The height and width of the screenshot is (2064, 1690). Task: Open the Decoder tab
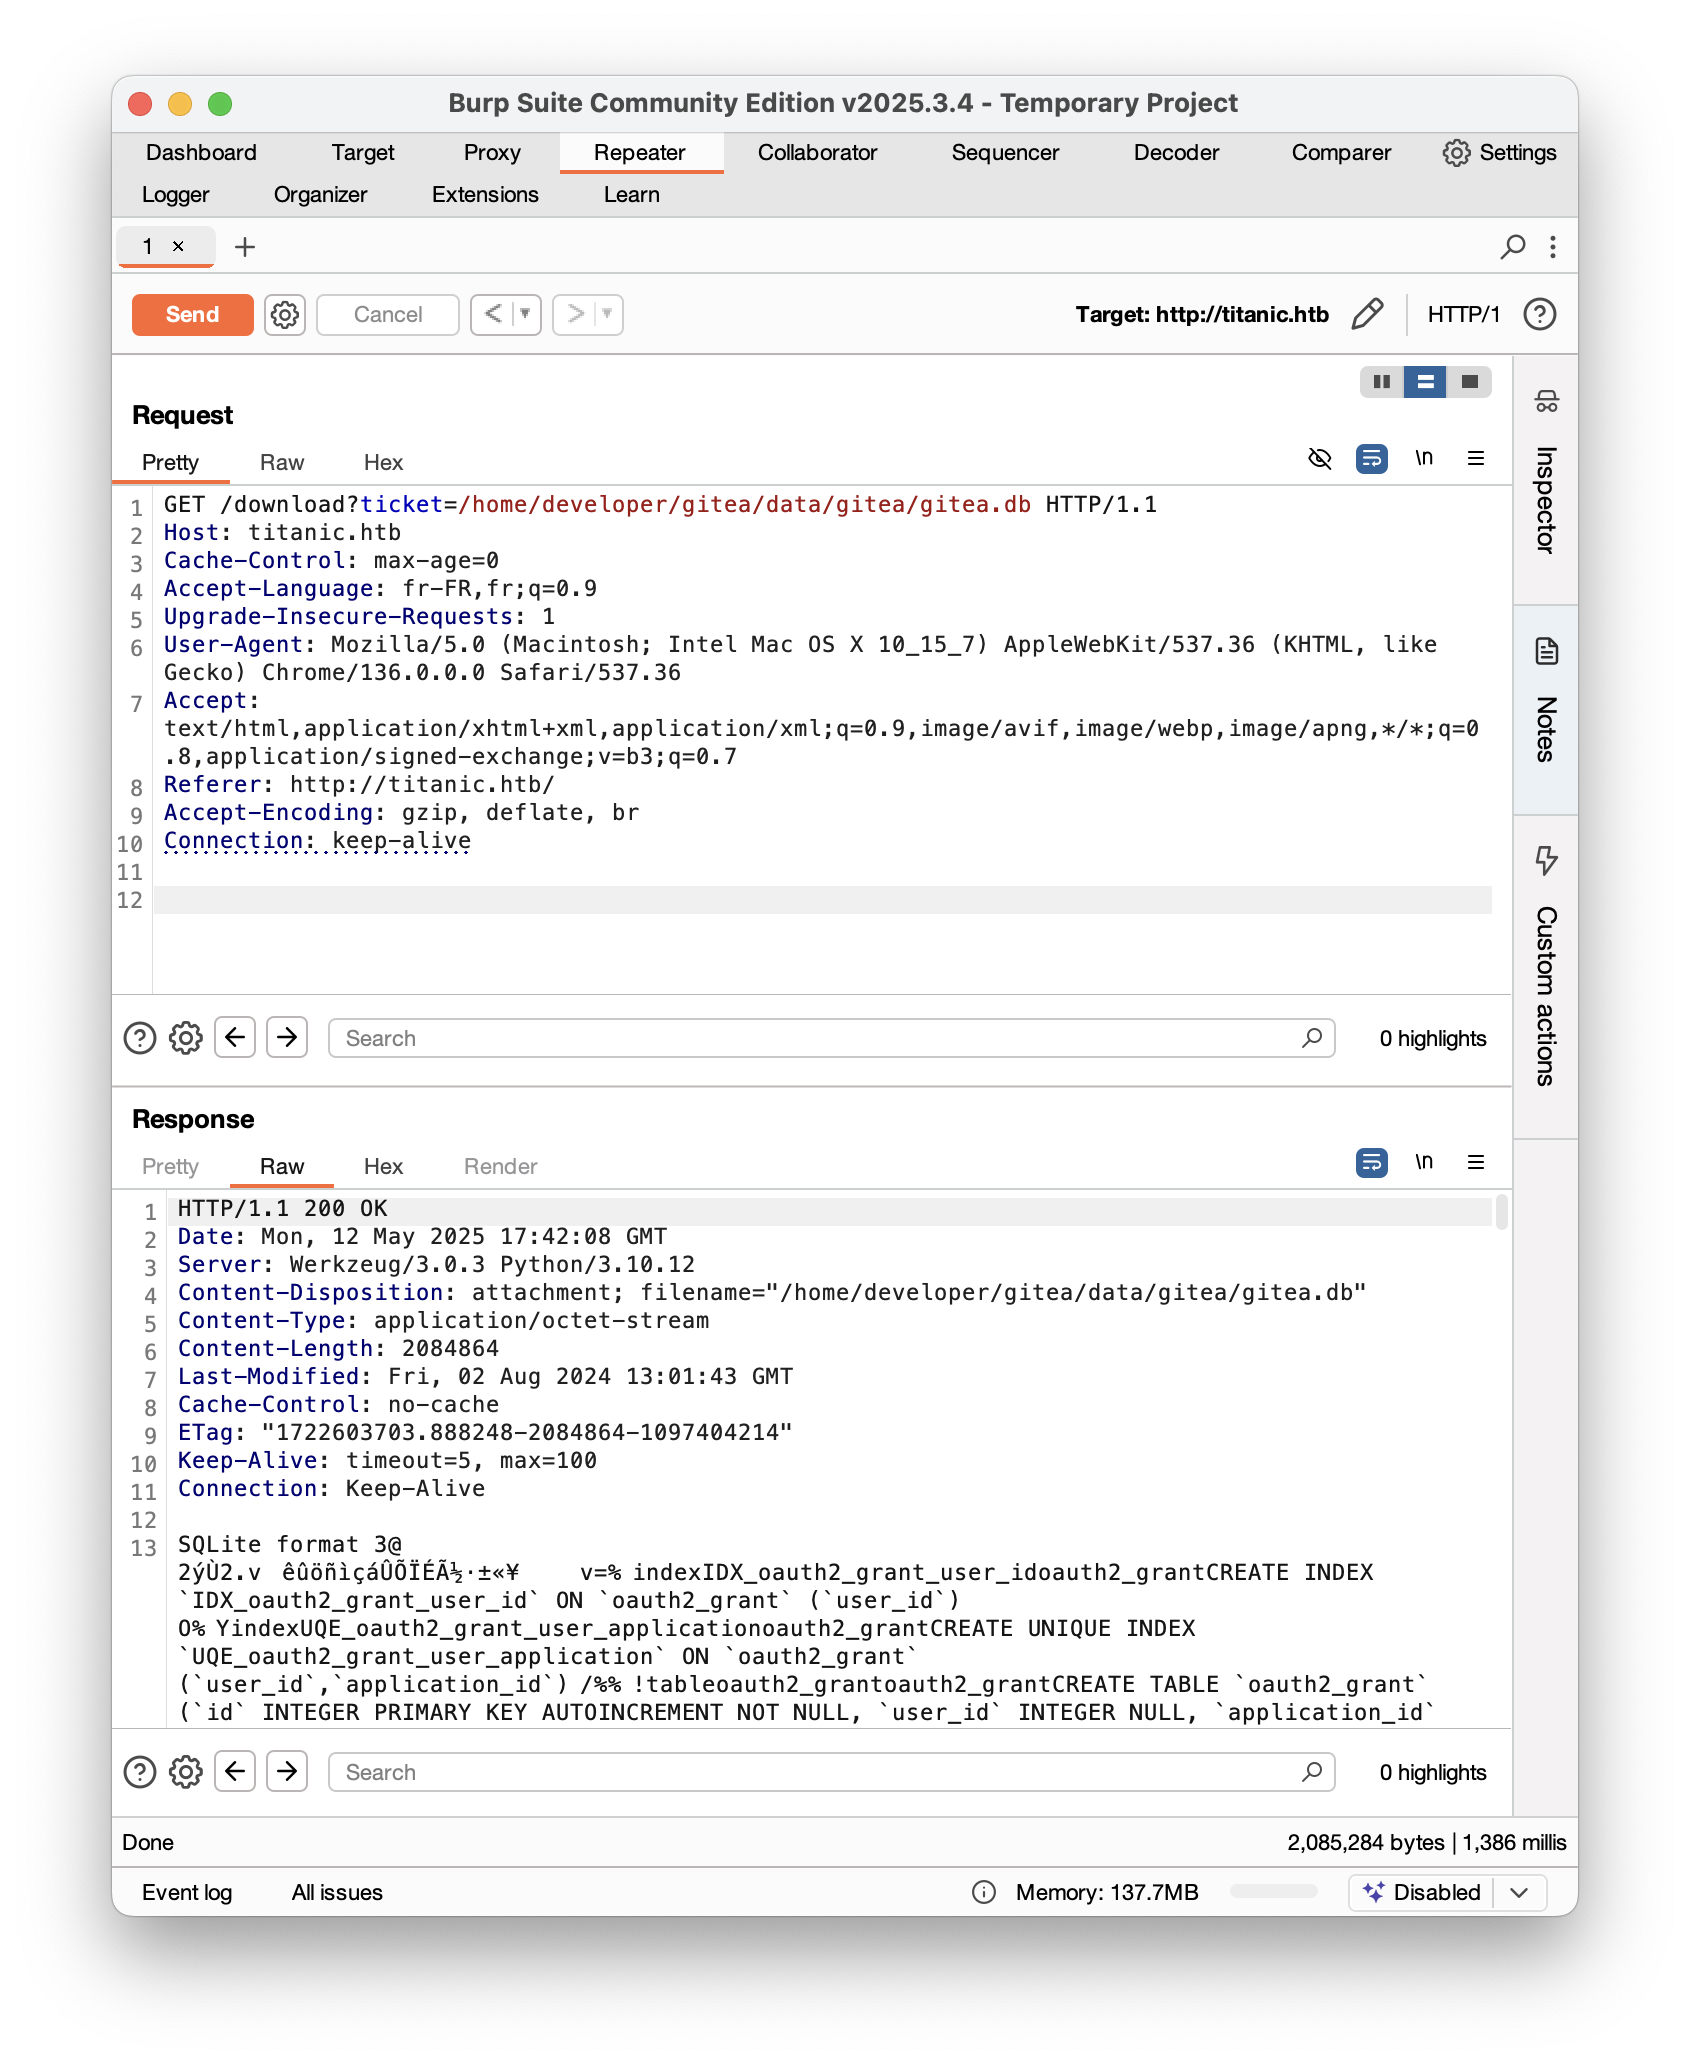(1176, 153)
